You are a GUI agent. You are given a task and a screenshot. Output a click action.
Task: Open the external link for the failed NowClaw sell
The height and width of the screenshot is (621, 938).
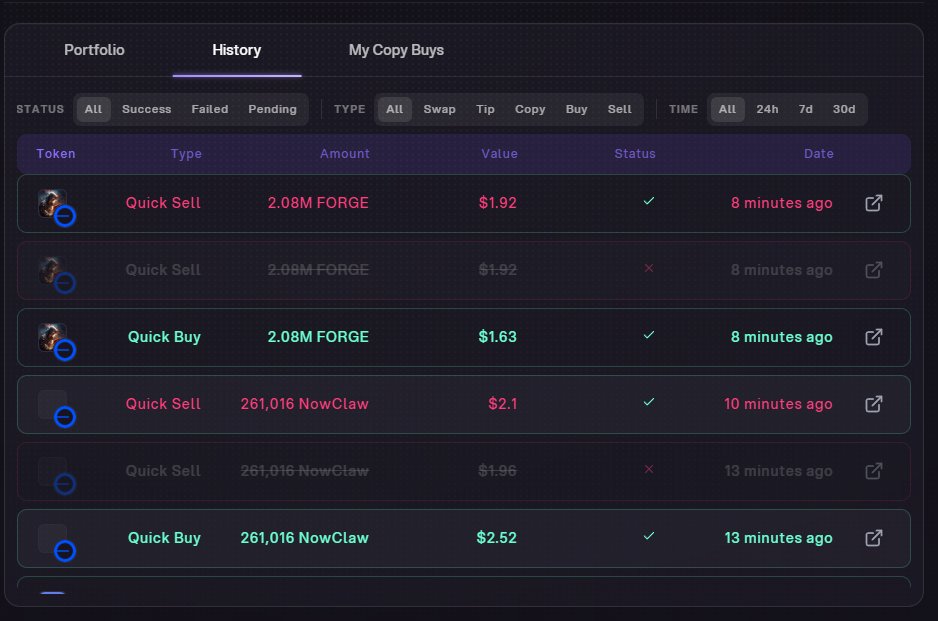coord(873,470)
